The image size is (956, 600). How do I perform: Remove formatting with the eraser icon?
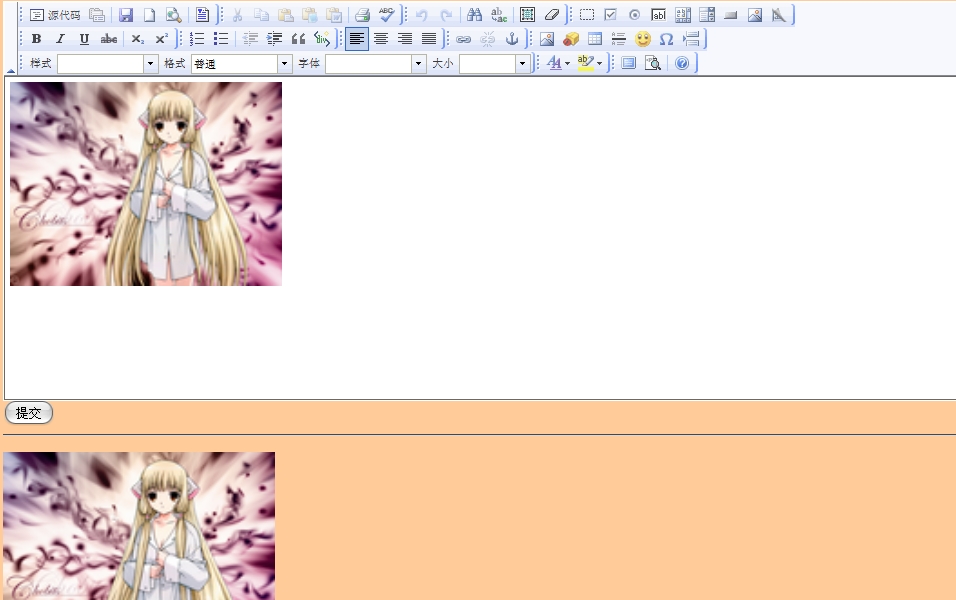(x=552, y=15)
